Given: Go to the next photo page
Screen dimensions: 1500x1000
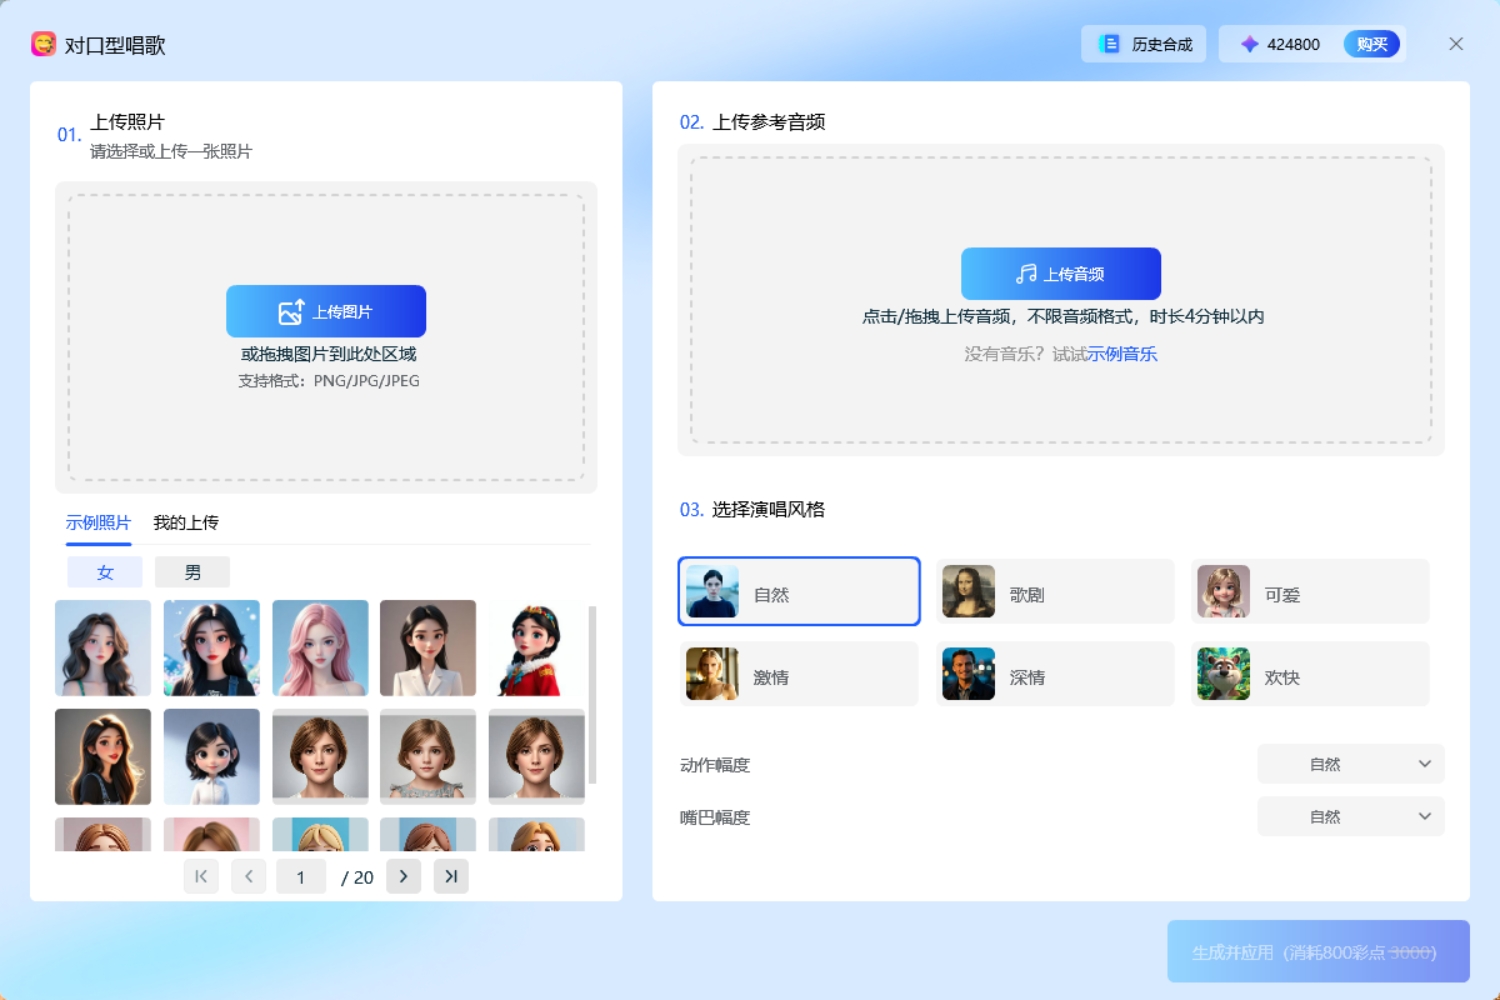Looking at the screenshot, I should pos(403,877).
